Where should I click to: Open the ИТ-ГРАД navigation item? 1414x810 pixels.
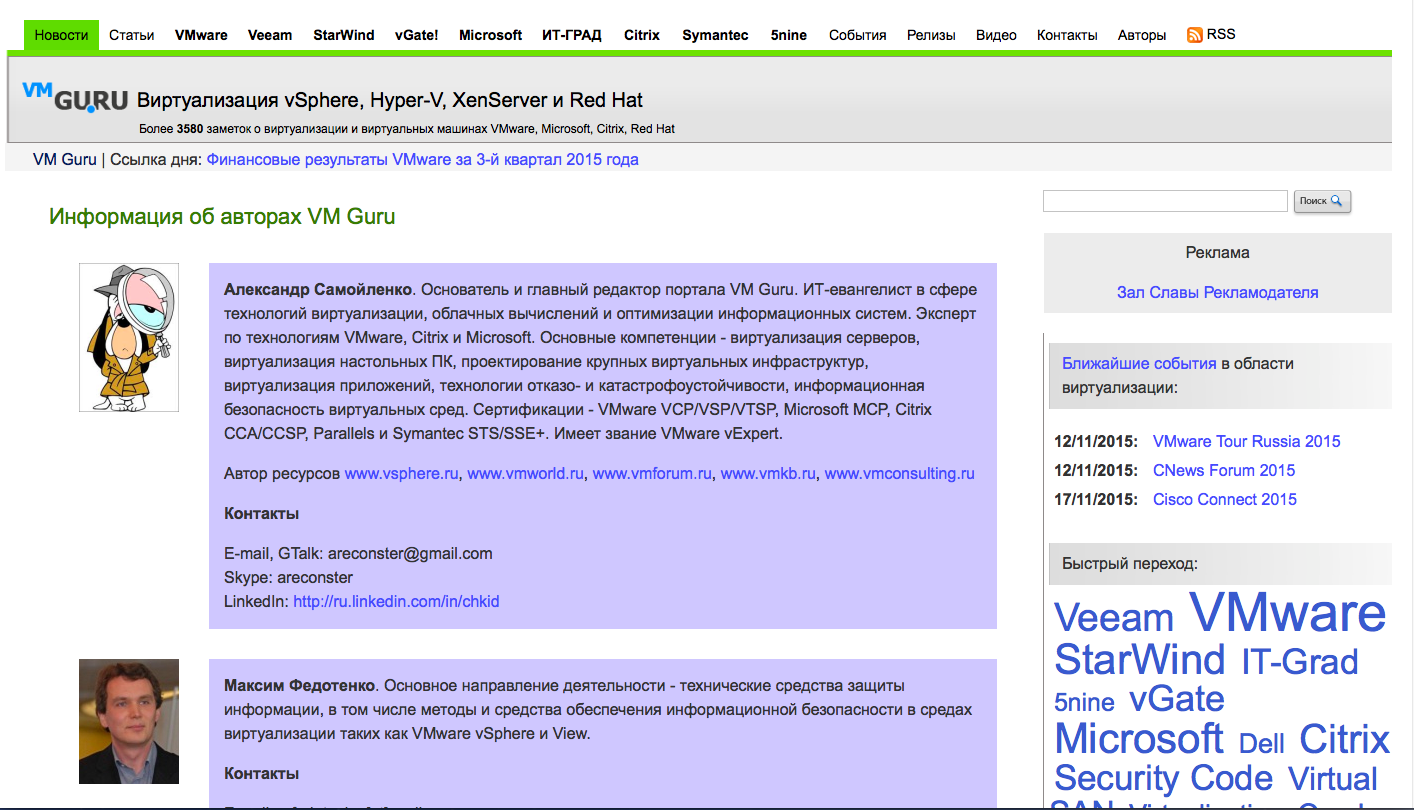(572, 35)
